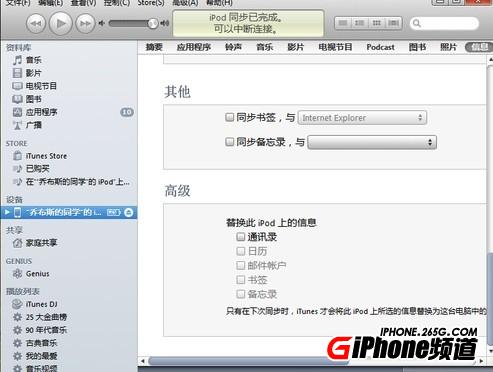Open the notes sync target dropdown
The height and width of the screenshot is (372, 493).
[372, 142]
